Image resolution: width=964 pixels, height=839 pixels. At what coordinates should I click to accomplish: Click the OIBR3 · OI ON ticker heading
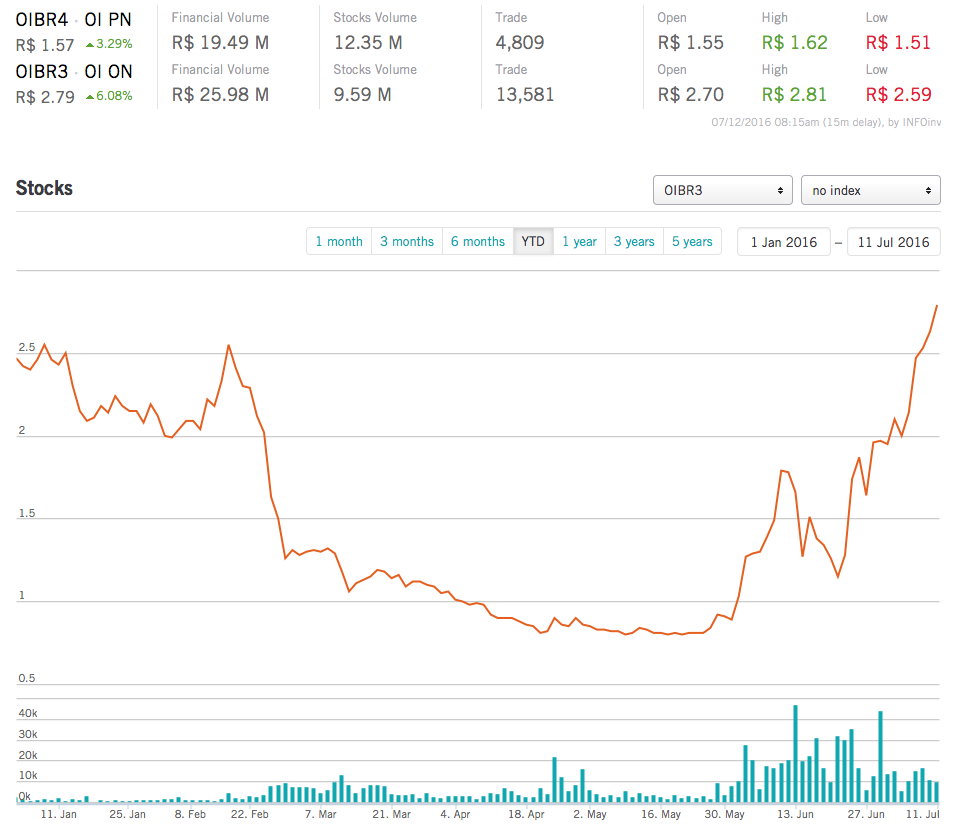click(x=74, y=71)
